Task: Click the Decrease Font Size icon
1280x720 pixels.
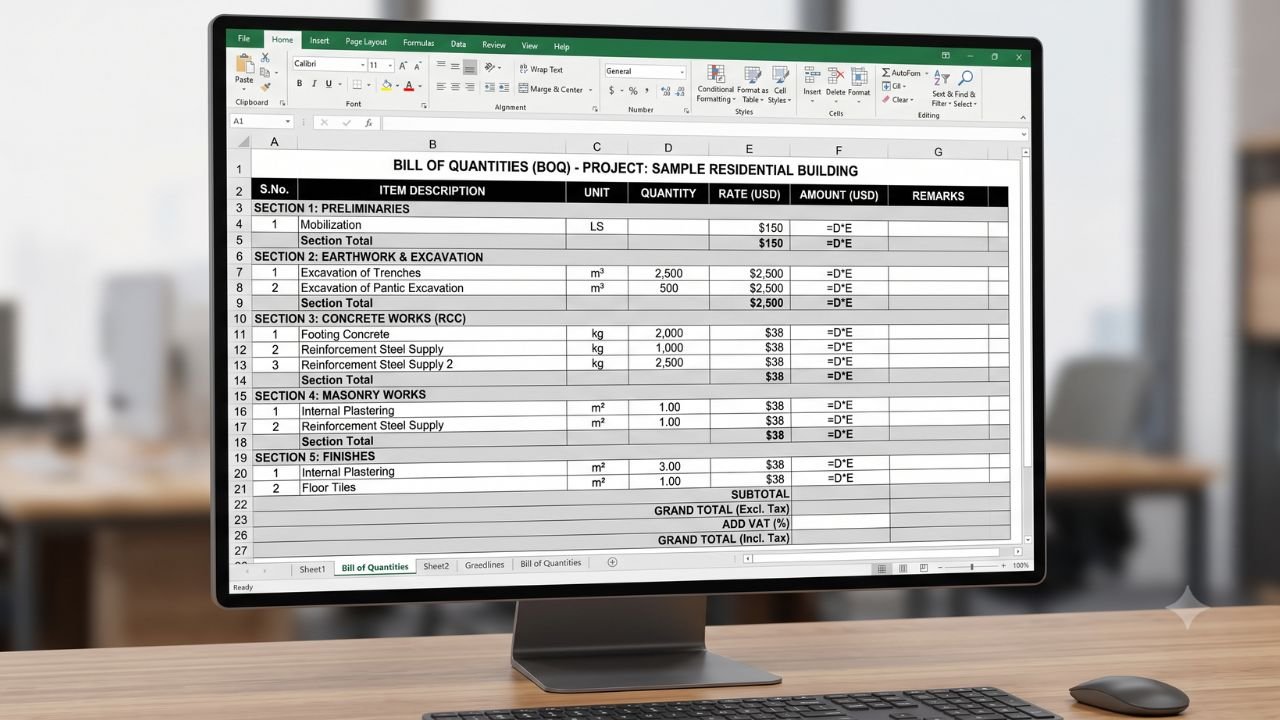Action: (418, 65)
